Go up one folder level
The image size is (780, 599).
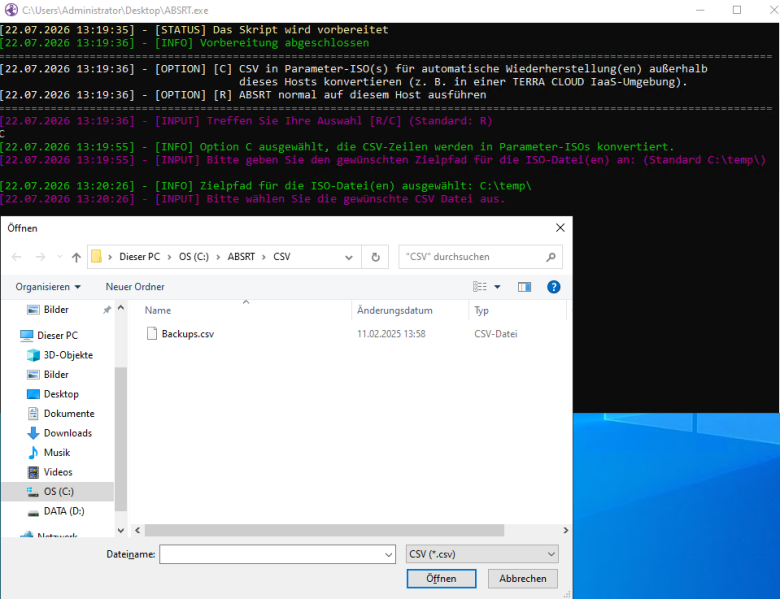coord(76,257)
